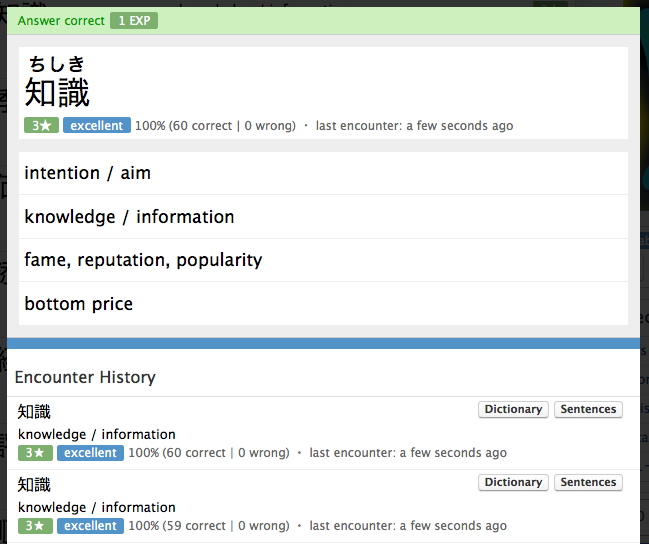This screenshot has height=544, width=649.
Task: Open the 知識 word in first history entry
Action: point(34,411)
